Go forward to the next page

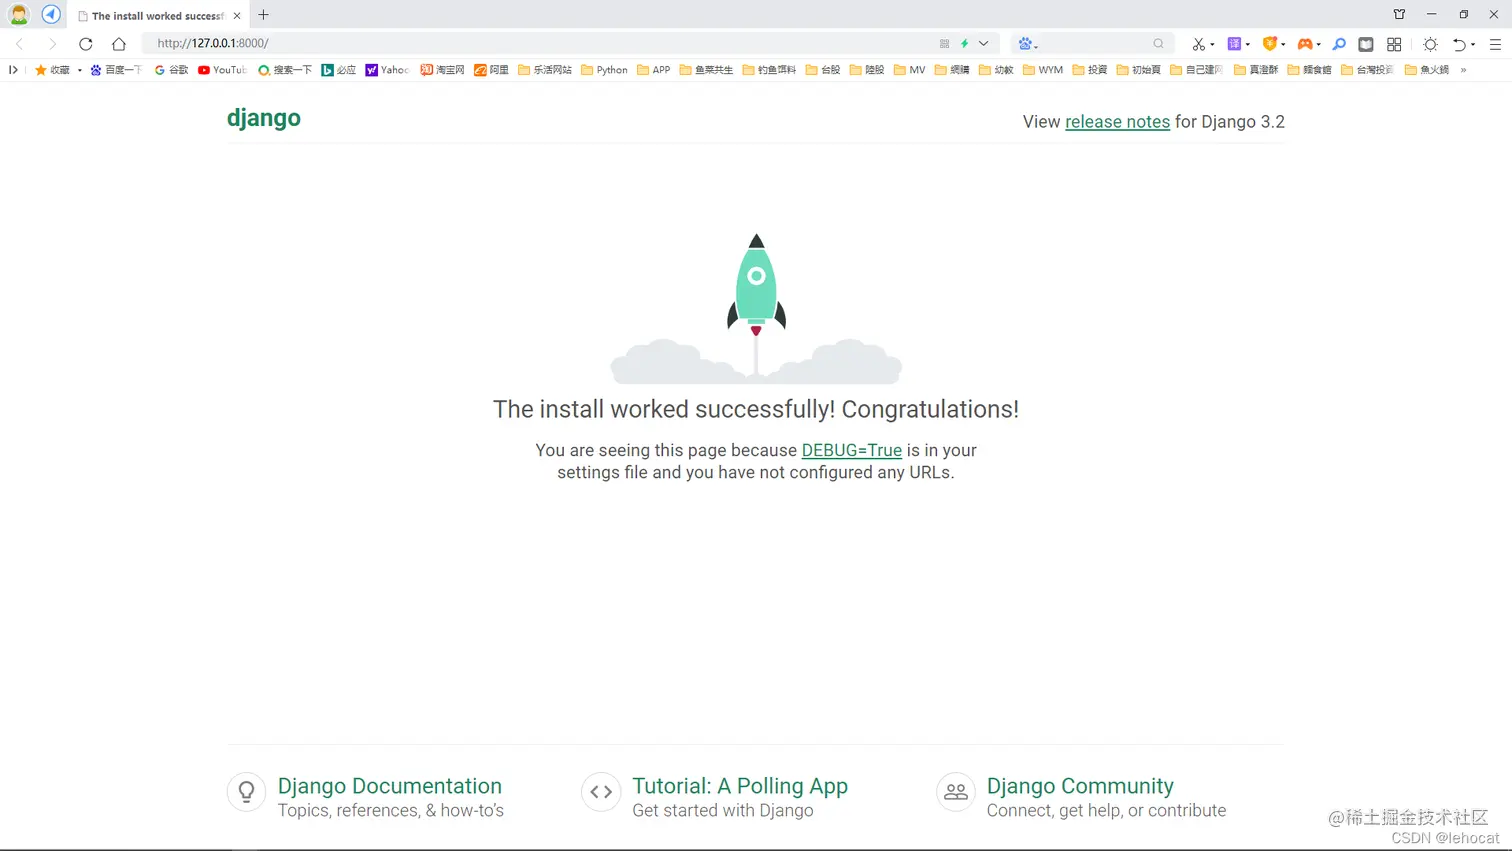(52, 44)
